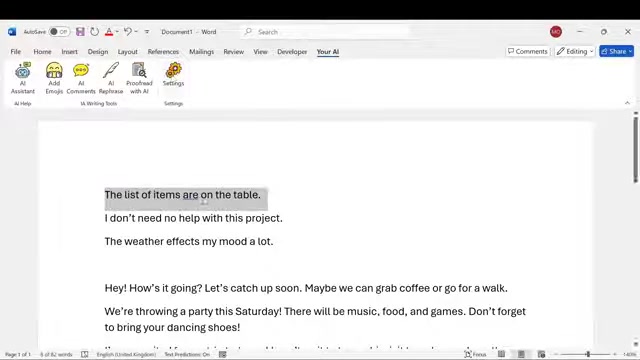Run Proofread with AI
The width and height of the screenshot is (640, 360).
[139, 78]
